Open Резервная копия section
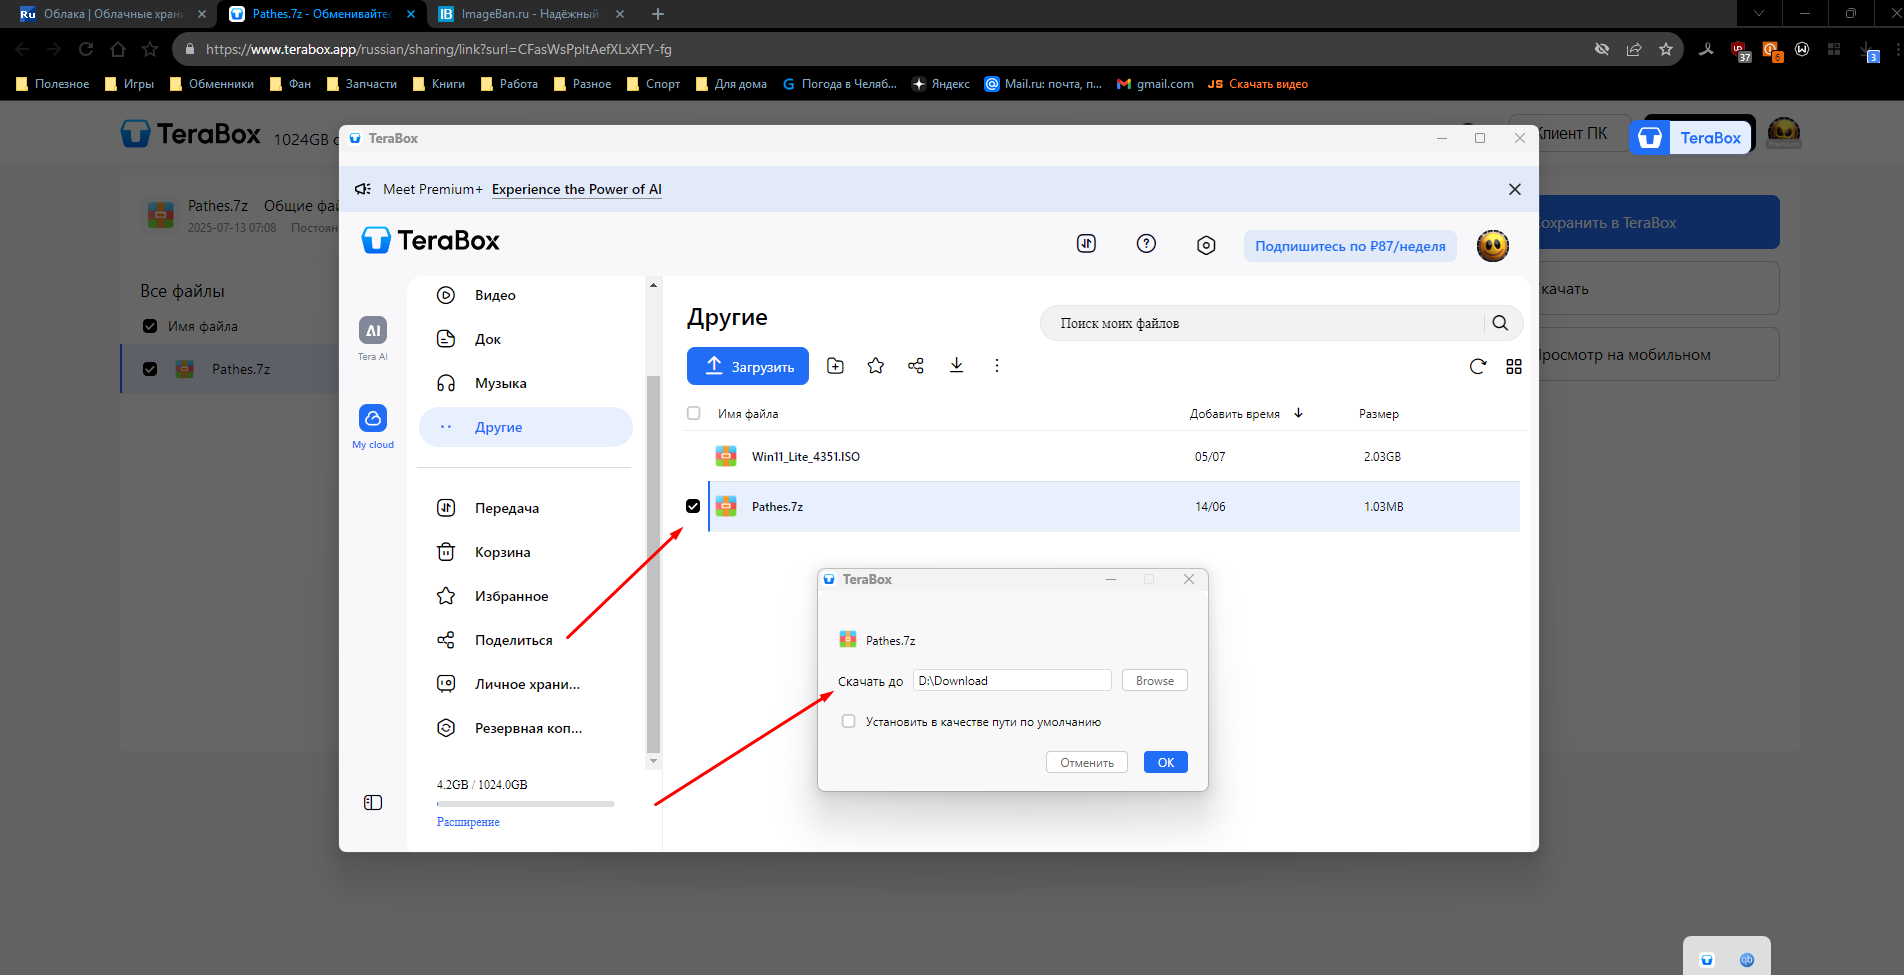This screenshot has height=975, width=1904. [526, 728]
